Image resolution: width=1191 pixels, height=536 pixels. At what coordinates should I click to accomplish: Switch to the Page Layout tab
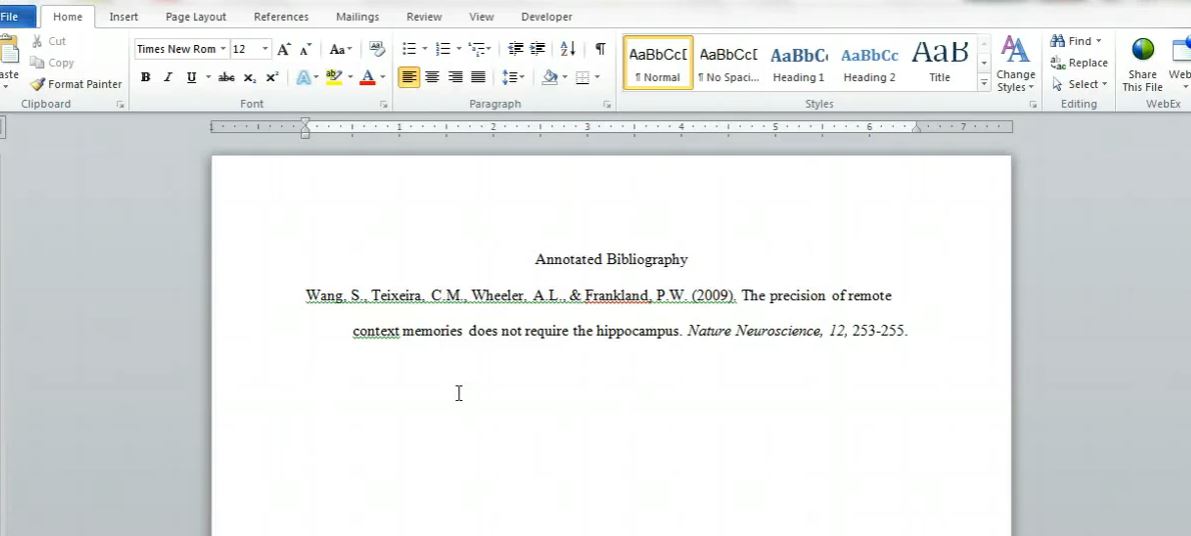pos(196,17)
